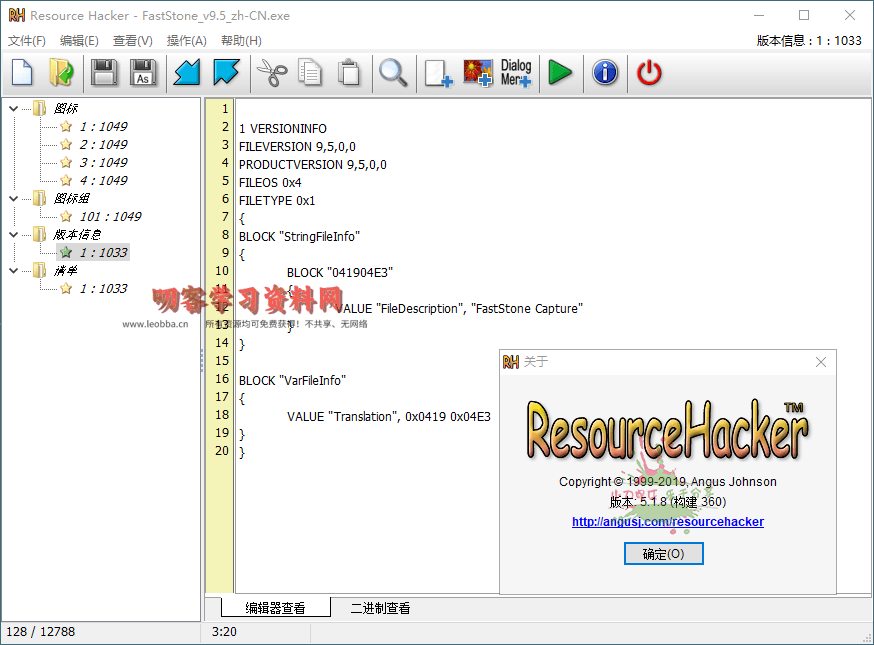This screenshot has height=645, width=874.
Task: Click the New file toolbar icon
Action: pyautogui.click(x=22, y=73)
